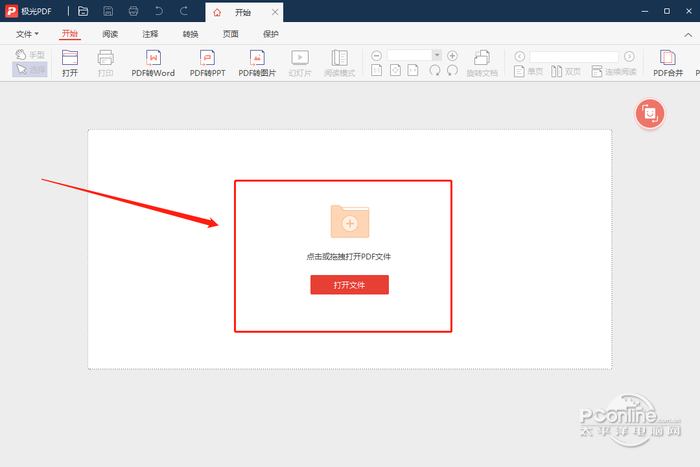Image resolution: width=700 pixels, height=467 pixels.
Task: Switch to the 转换 ribbon tab
Action: coord(190,34)
